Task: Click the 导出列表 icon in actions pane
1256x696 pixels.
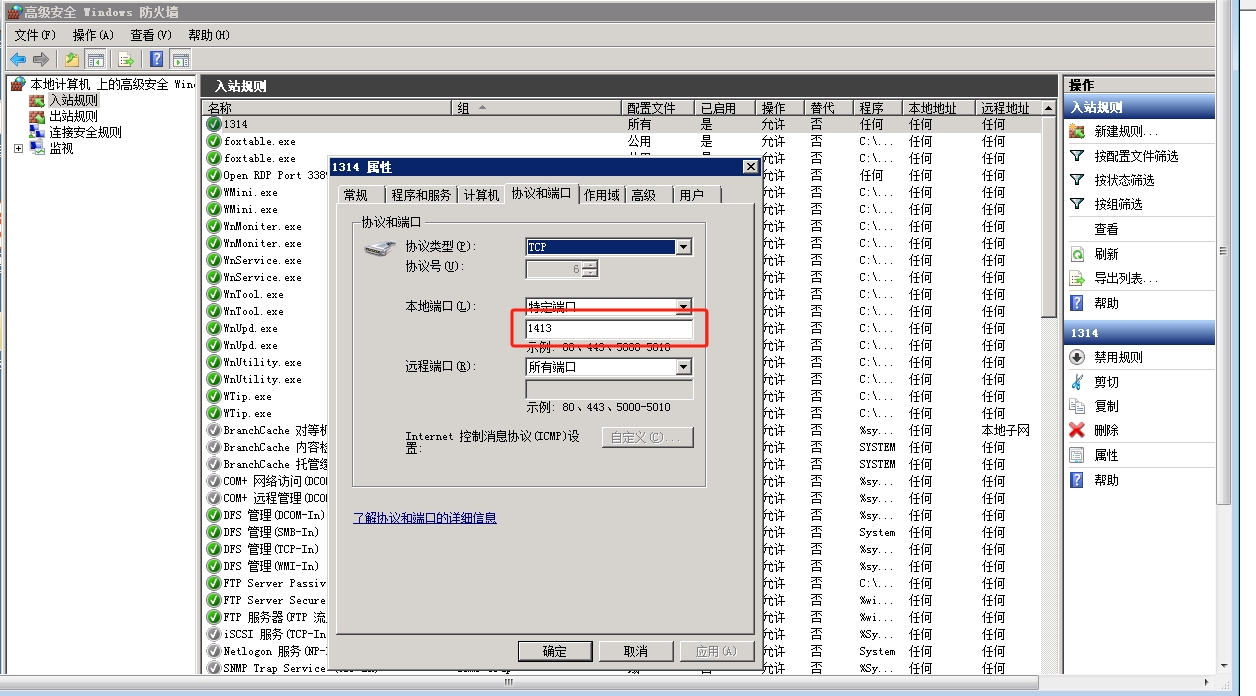Action: [1077, 278]
